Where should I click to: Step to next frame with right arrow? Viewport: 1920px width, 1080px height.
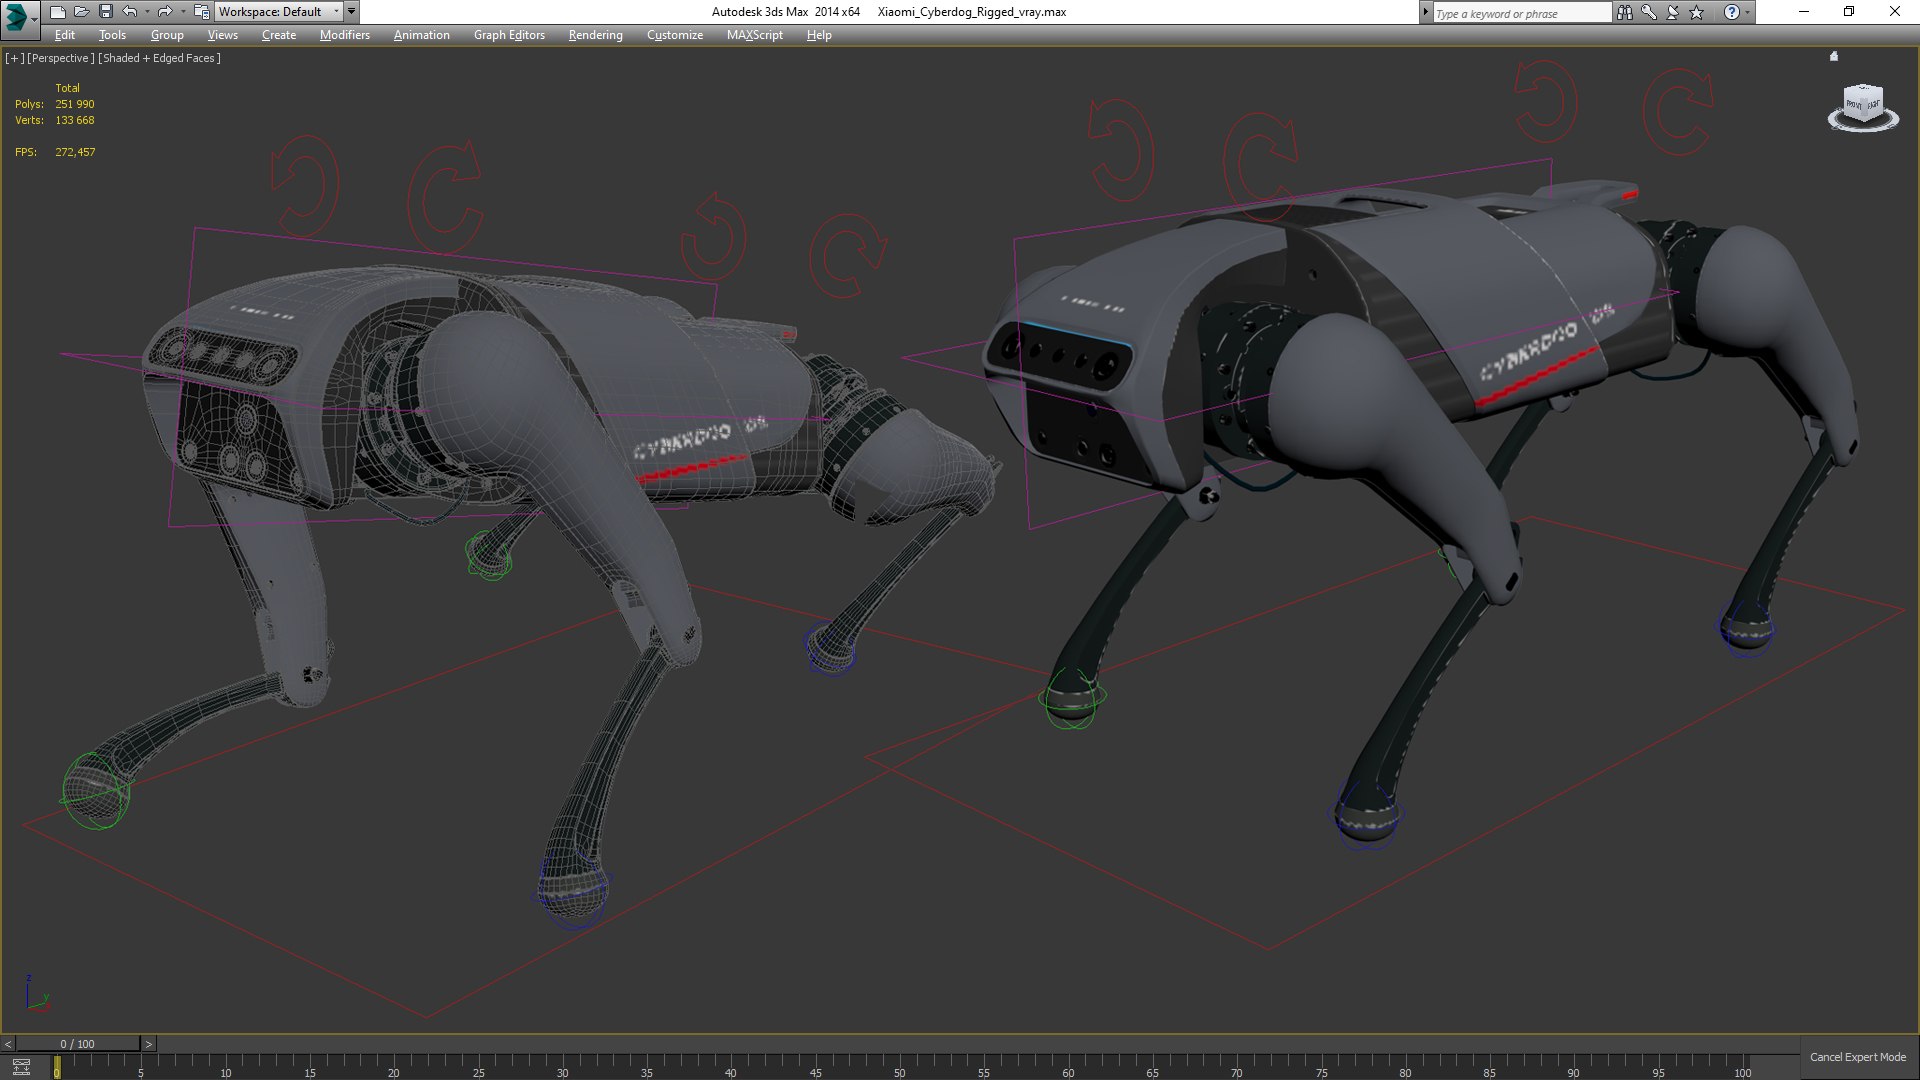coord(149,1044)
